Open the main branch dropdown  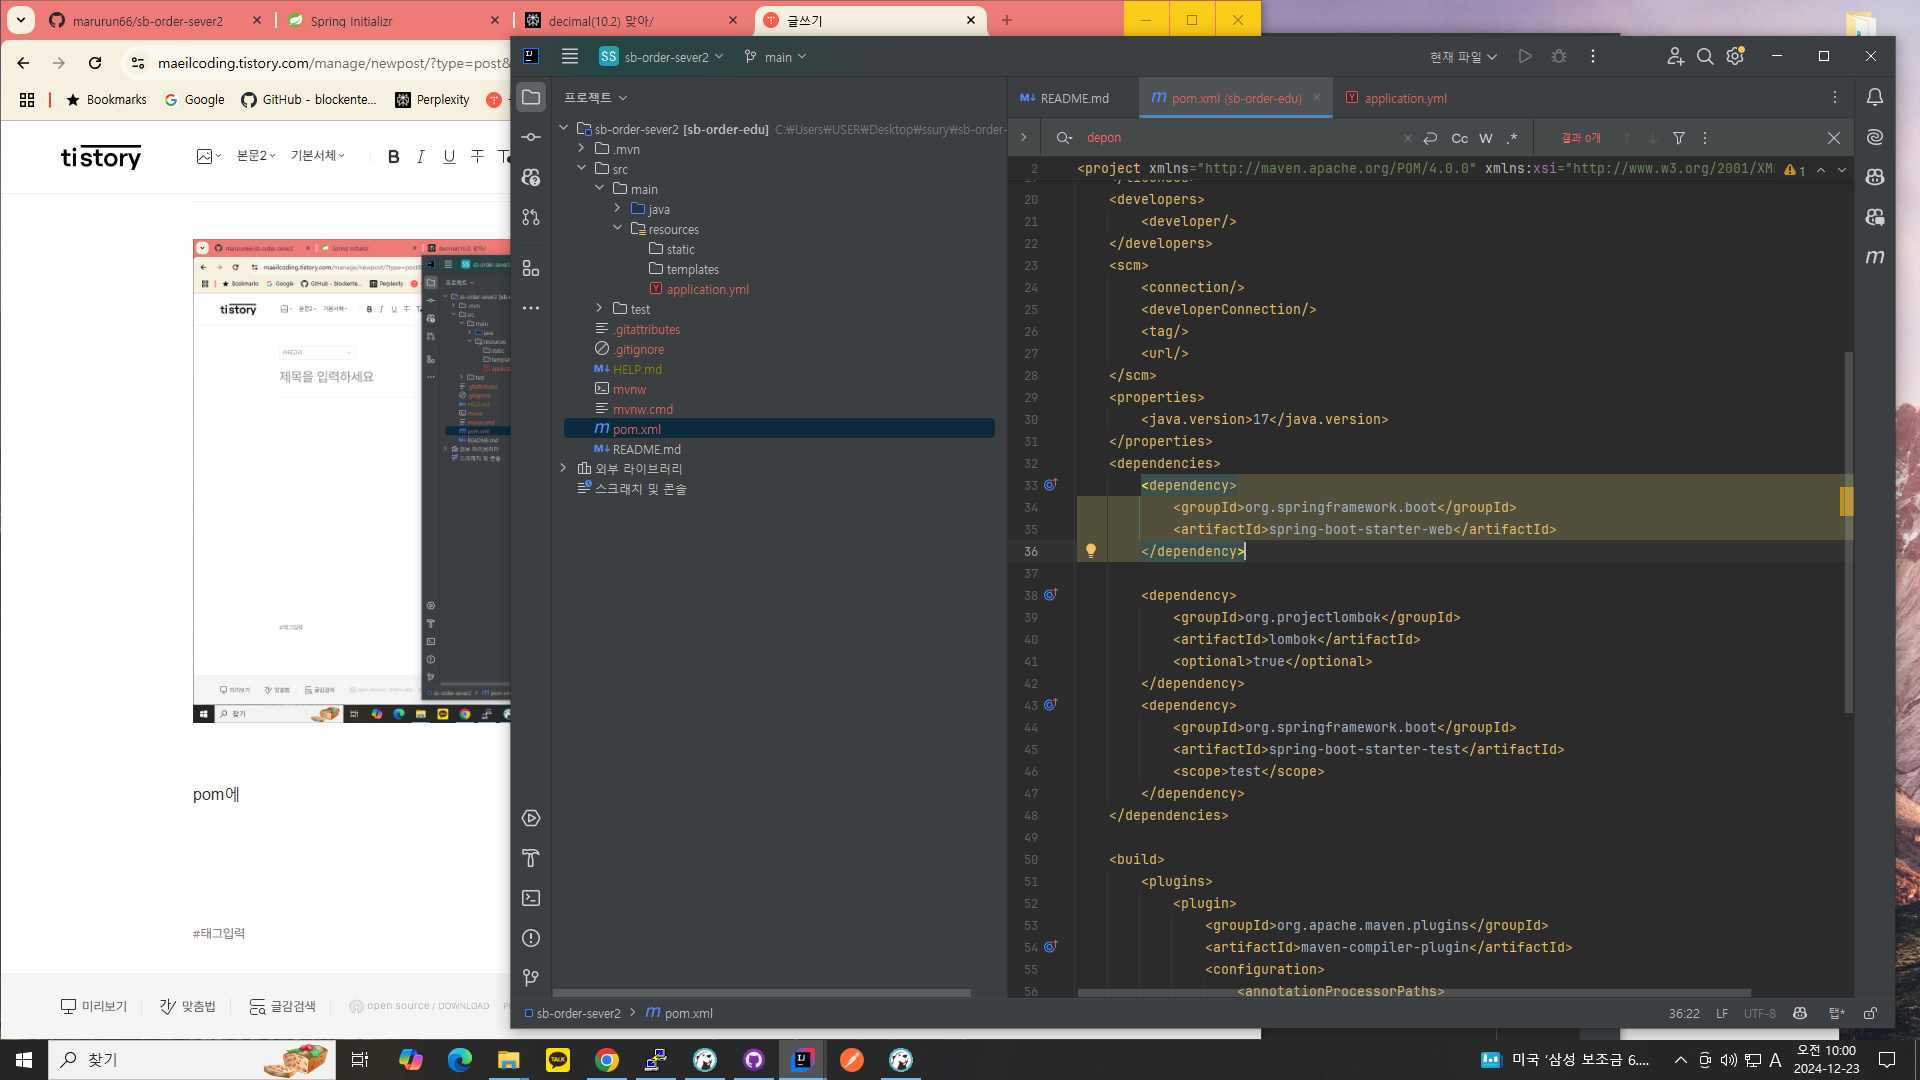click(776, 57)
